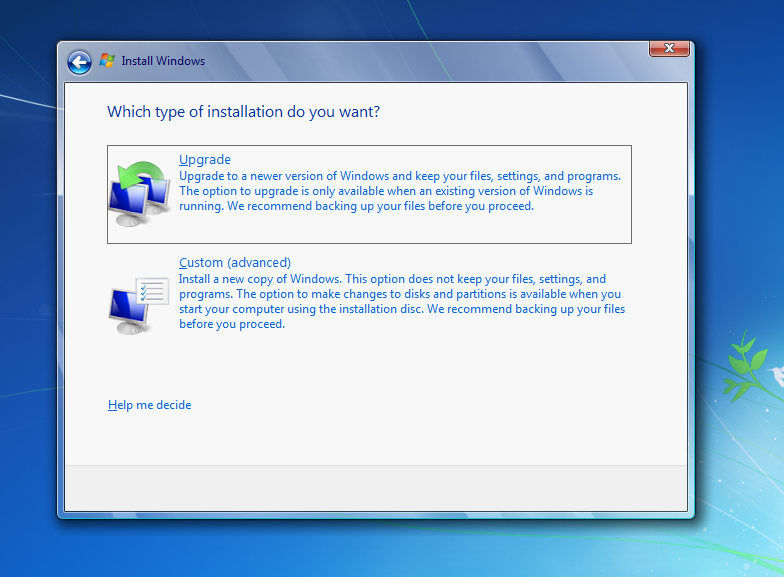
Task: Click the 'Which type of installation do you want?' heading
Action: (x=244, y=112)
